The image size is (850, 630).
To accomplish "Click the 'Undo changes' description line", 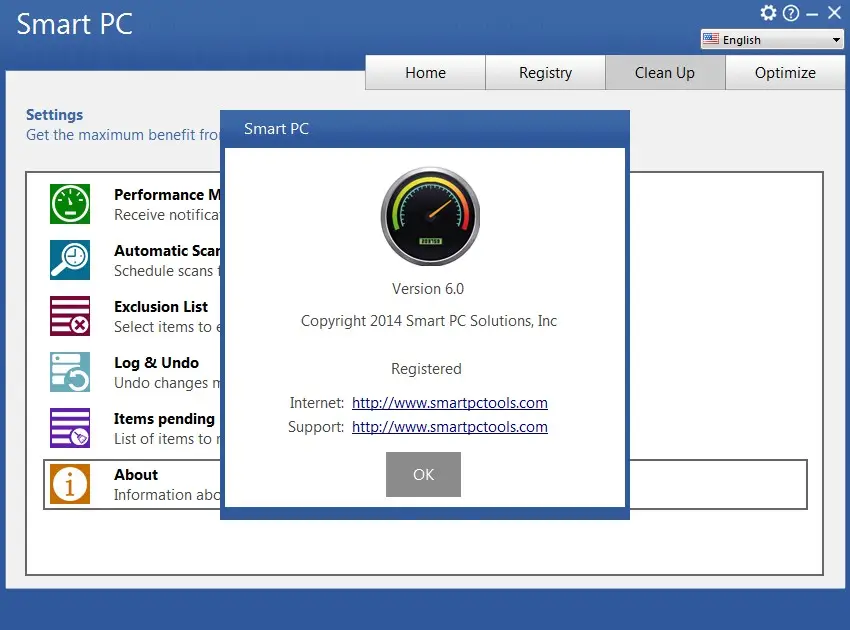I will click(x=167, y=383).
